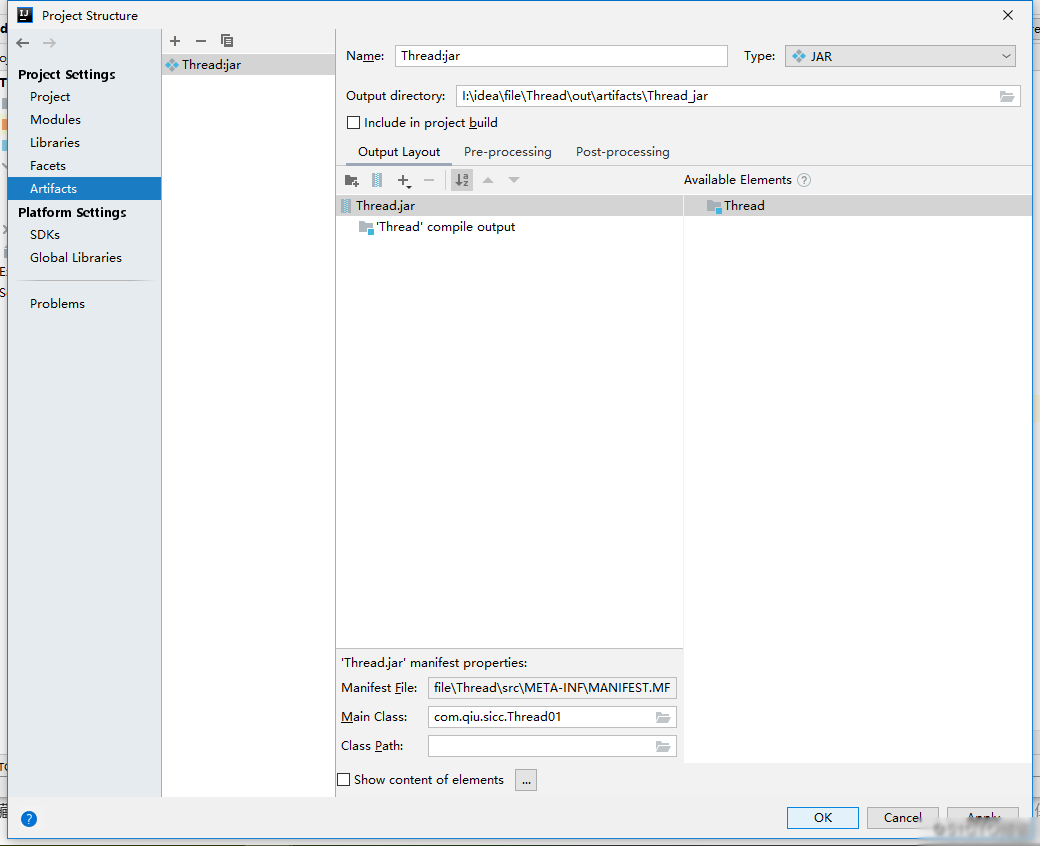Click the help question mark icon
The width and height of the screenshot is (1040, 846).
(29, 819)
